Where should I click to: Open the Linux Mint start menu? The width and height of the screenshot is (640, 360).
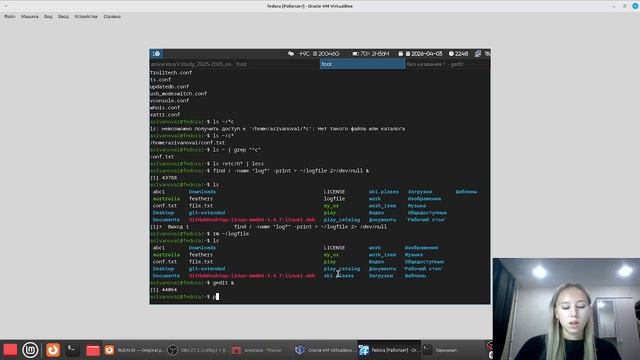pos(30,350)
